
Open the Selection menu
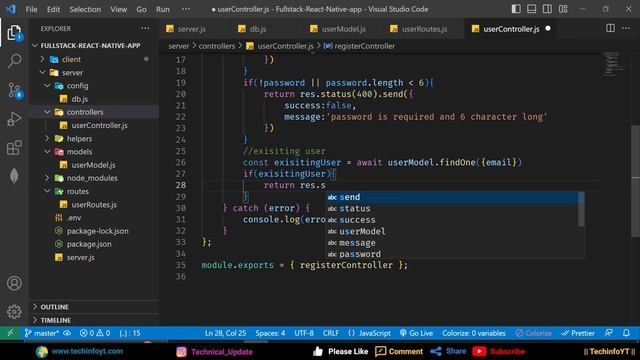point(85,9)
